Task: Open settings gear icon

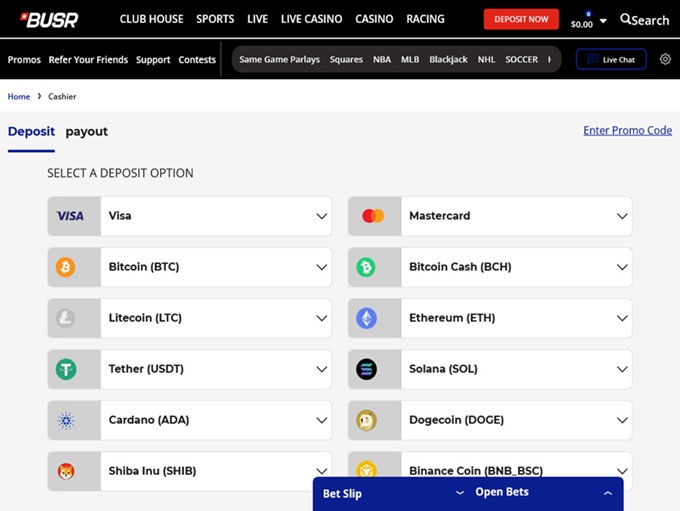Action: 665,59
